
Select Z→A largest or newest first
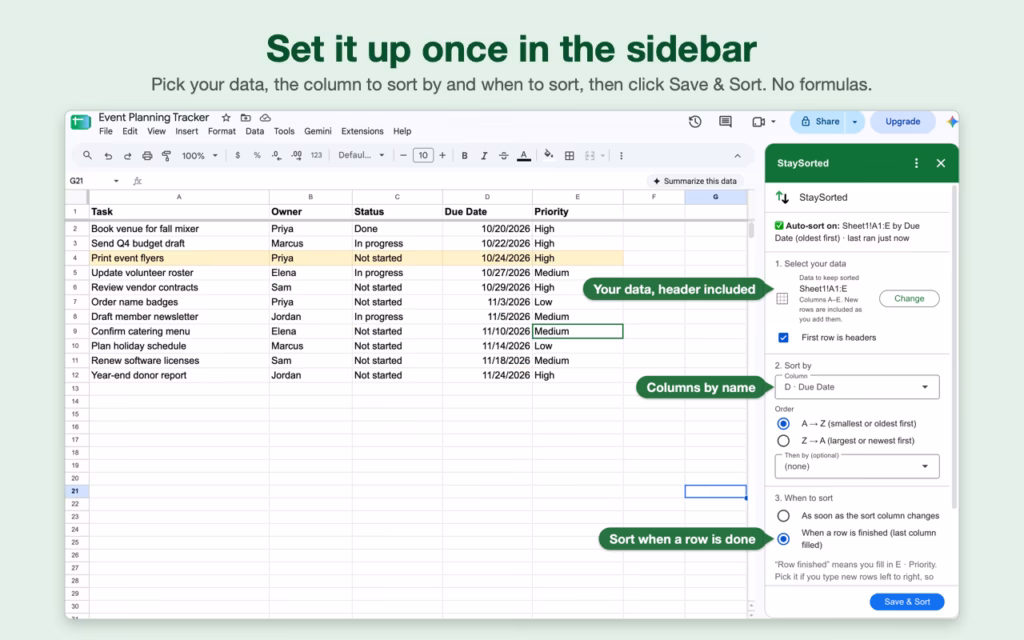click(x=783, y=441)
